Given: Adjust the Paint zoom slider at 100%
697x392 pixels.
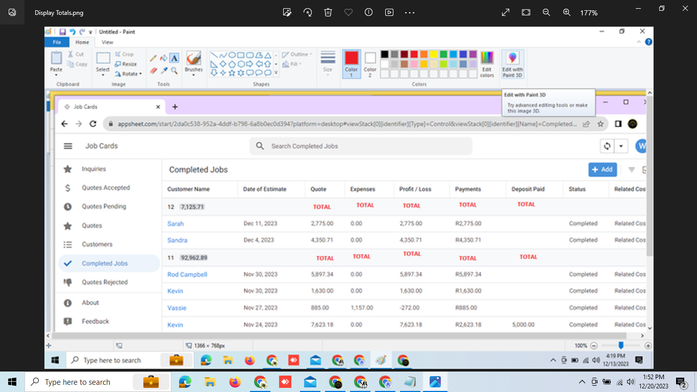Looking at the screenshot, I should click(x=621, y=345).
